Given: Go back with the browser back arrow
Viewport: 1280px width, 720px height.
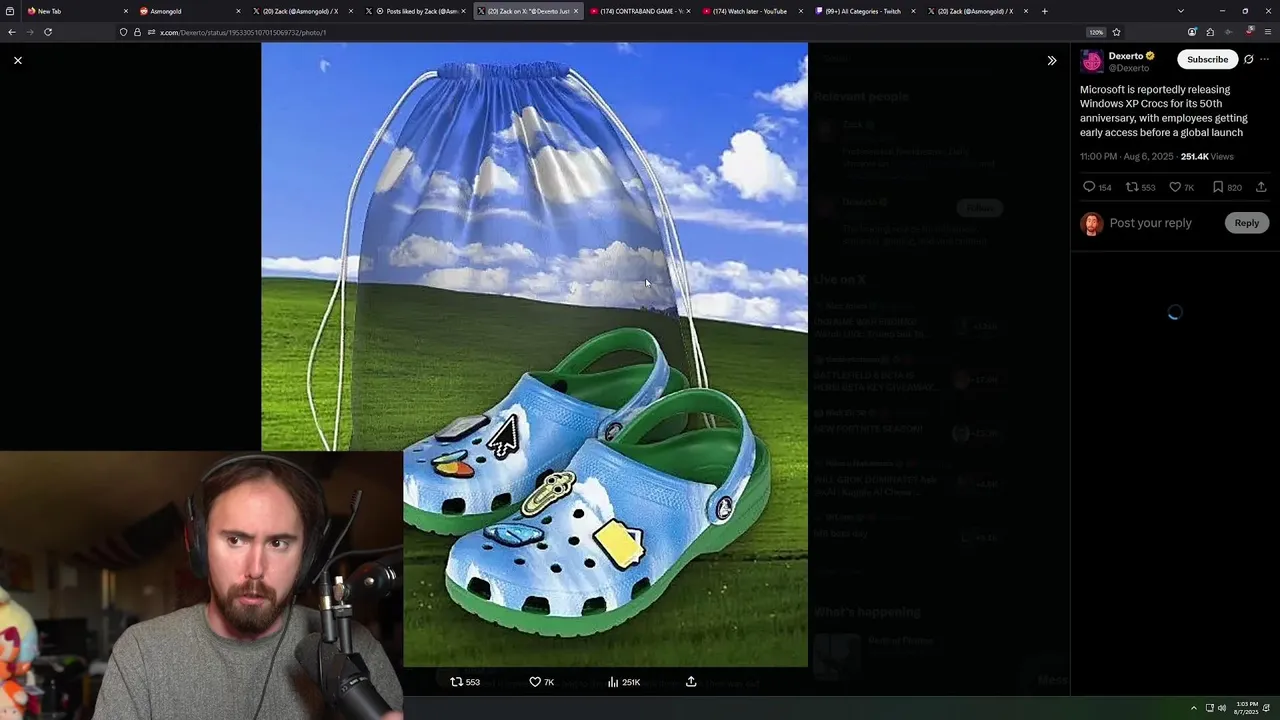Looking at the screenshot, I should point(12,32).
